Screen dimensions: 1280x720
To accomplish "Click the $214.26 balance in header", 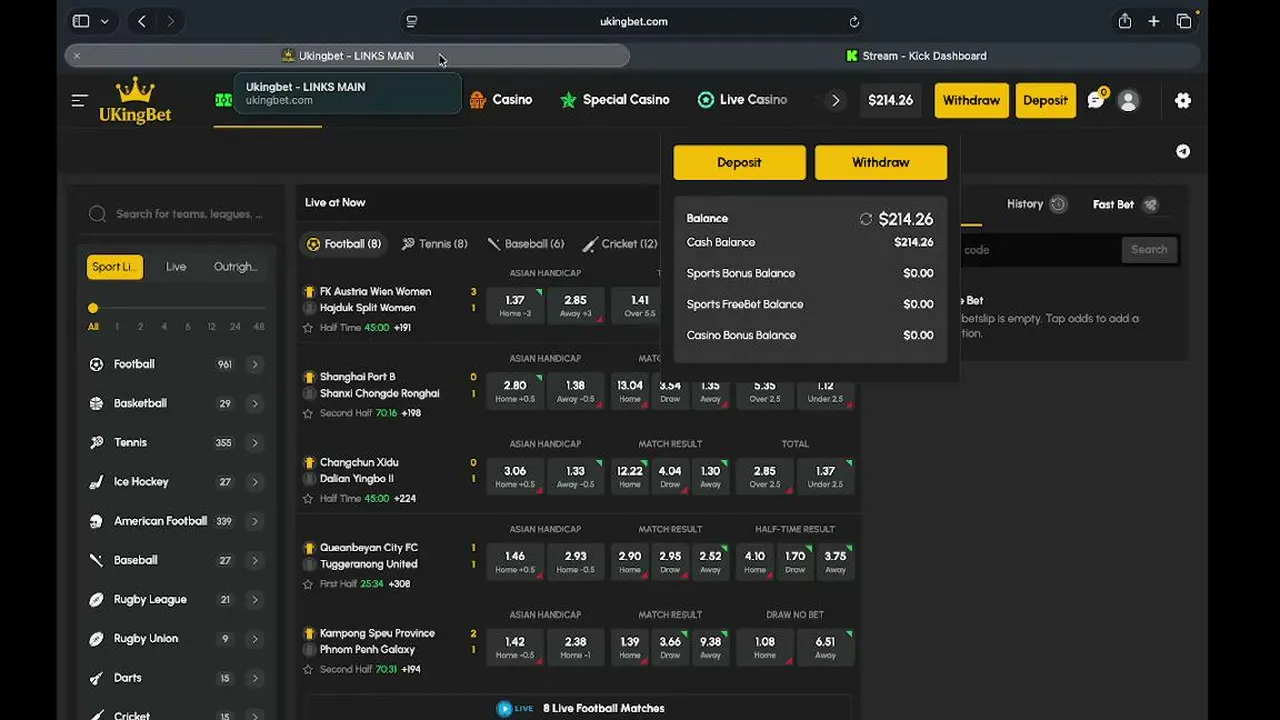I will [x=890, y=100].
